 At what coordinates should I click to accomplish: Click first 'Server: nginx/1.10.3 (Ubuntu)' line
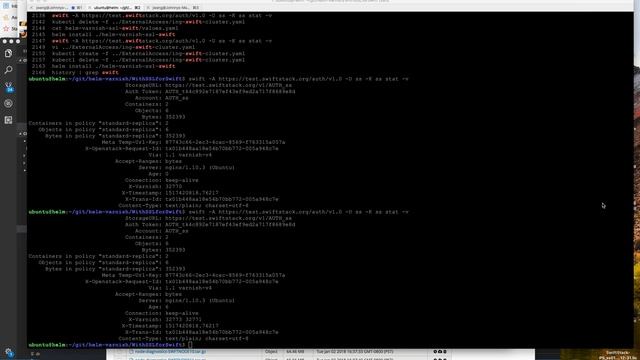[187, 167]
